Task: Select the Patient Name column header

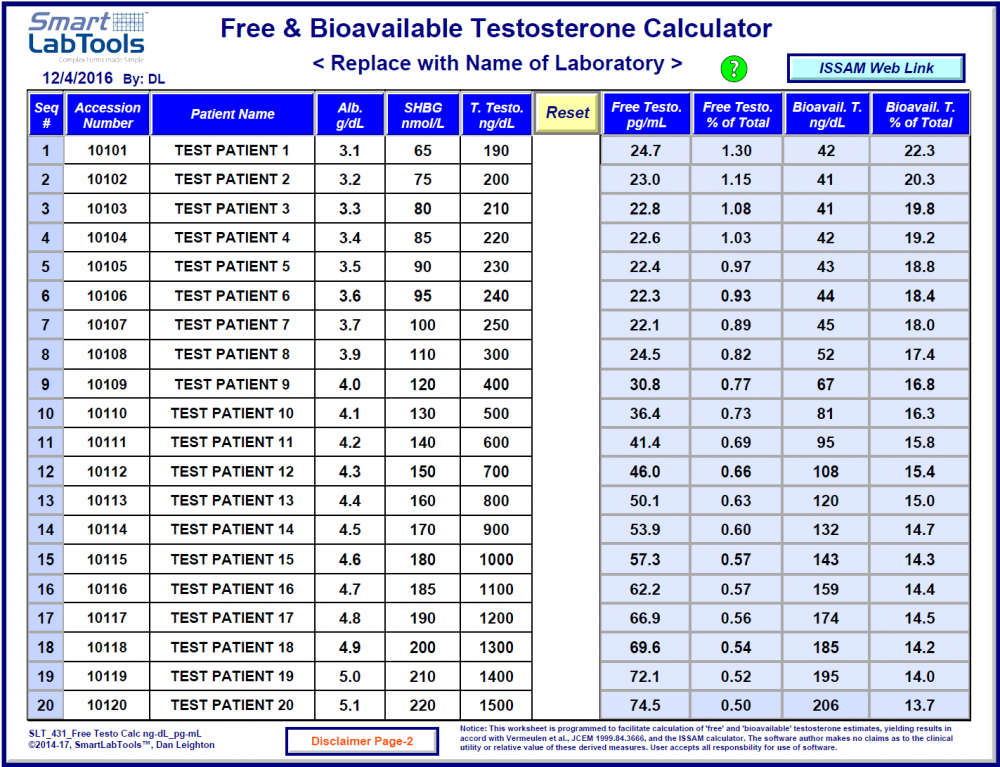Action: pos(233,114)
